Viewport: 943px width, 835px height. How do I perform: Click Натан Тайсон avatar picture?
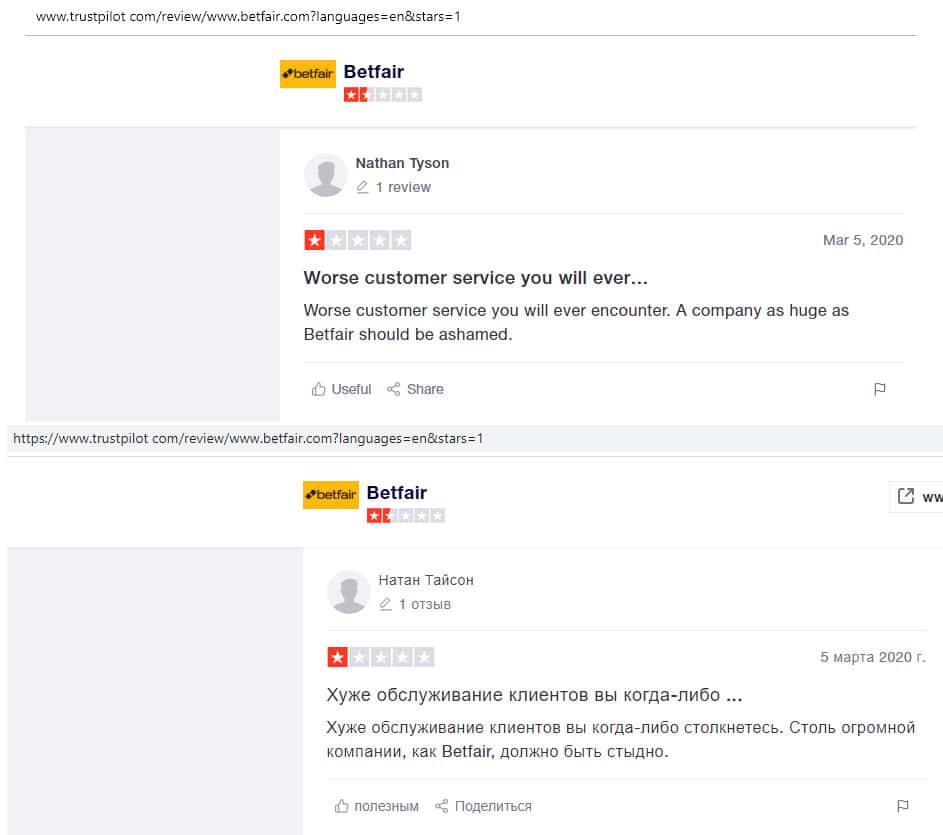pyautogui.click(x=349, y=592)
